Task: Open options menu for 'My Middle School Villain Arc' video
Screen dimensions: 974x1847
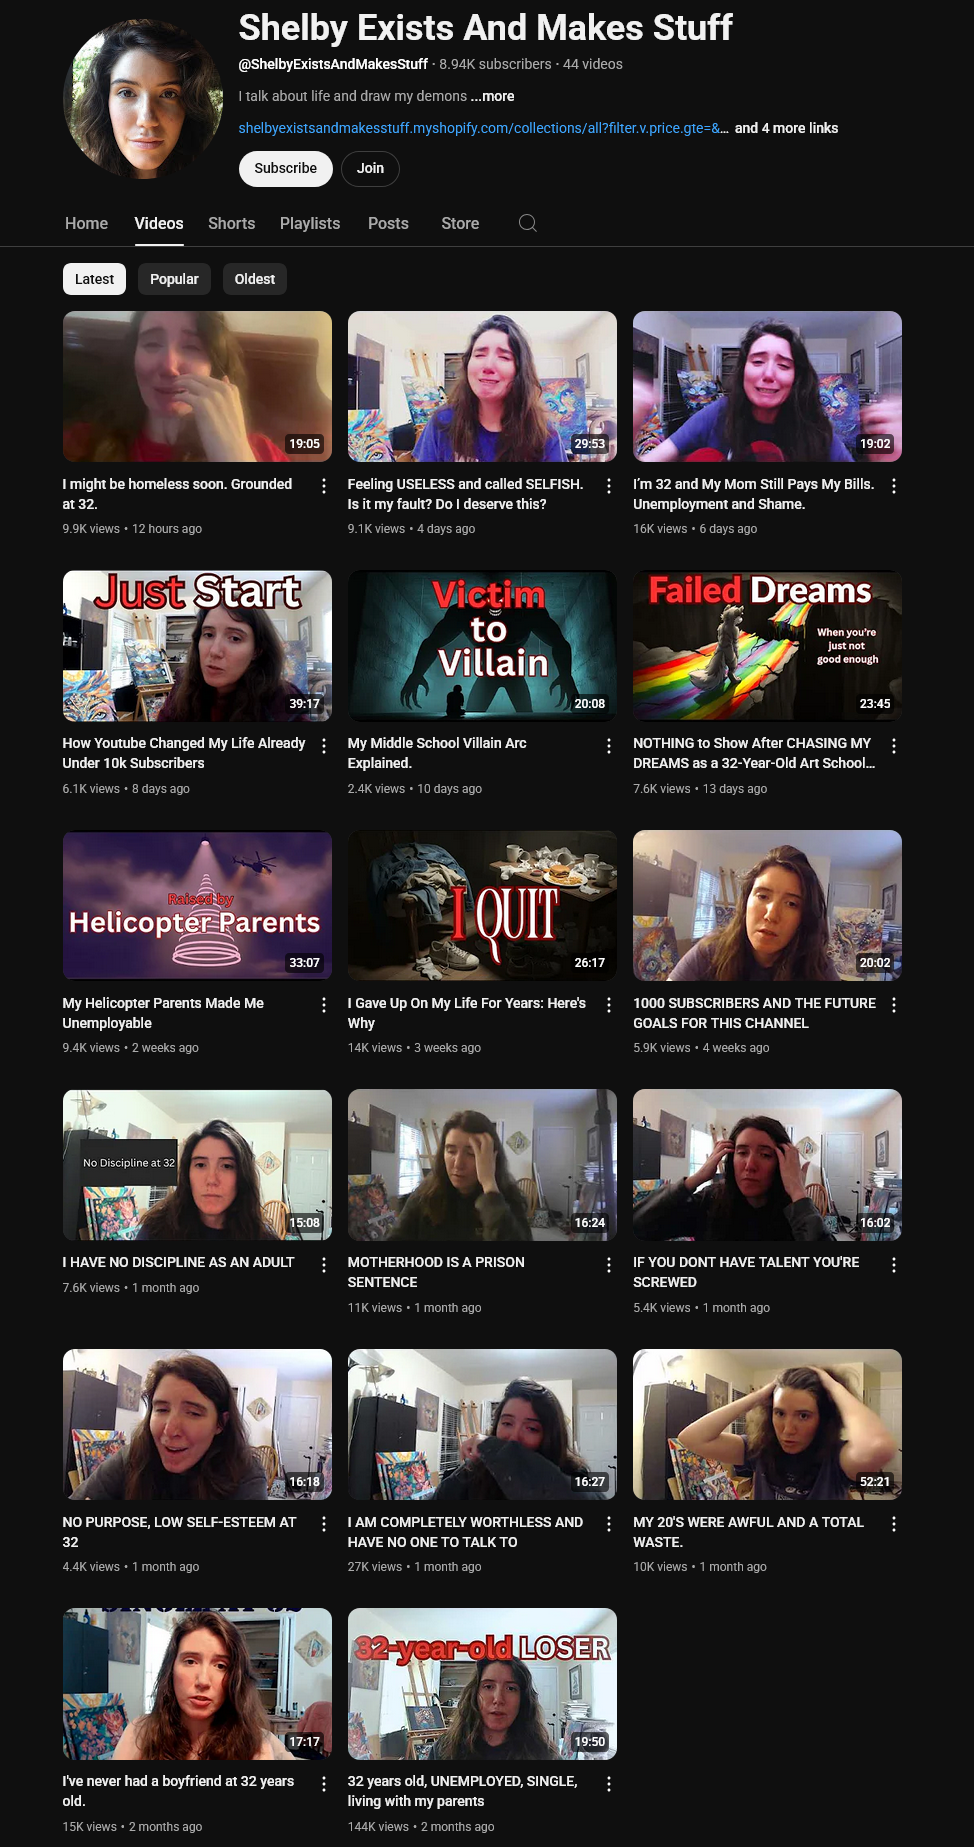Action: (x=609, y=745)
